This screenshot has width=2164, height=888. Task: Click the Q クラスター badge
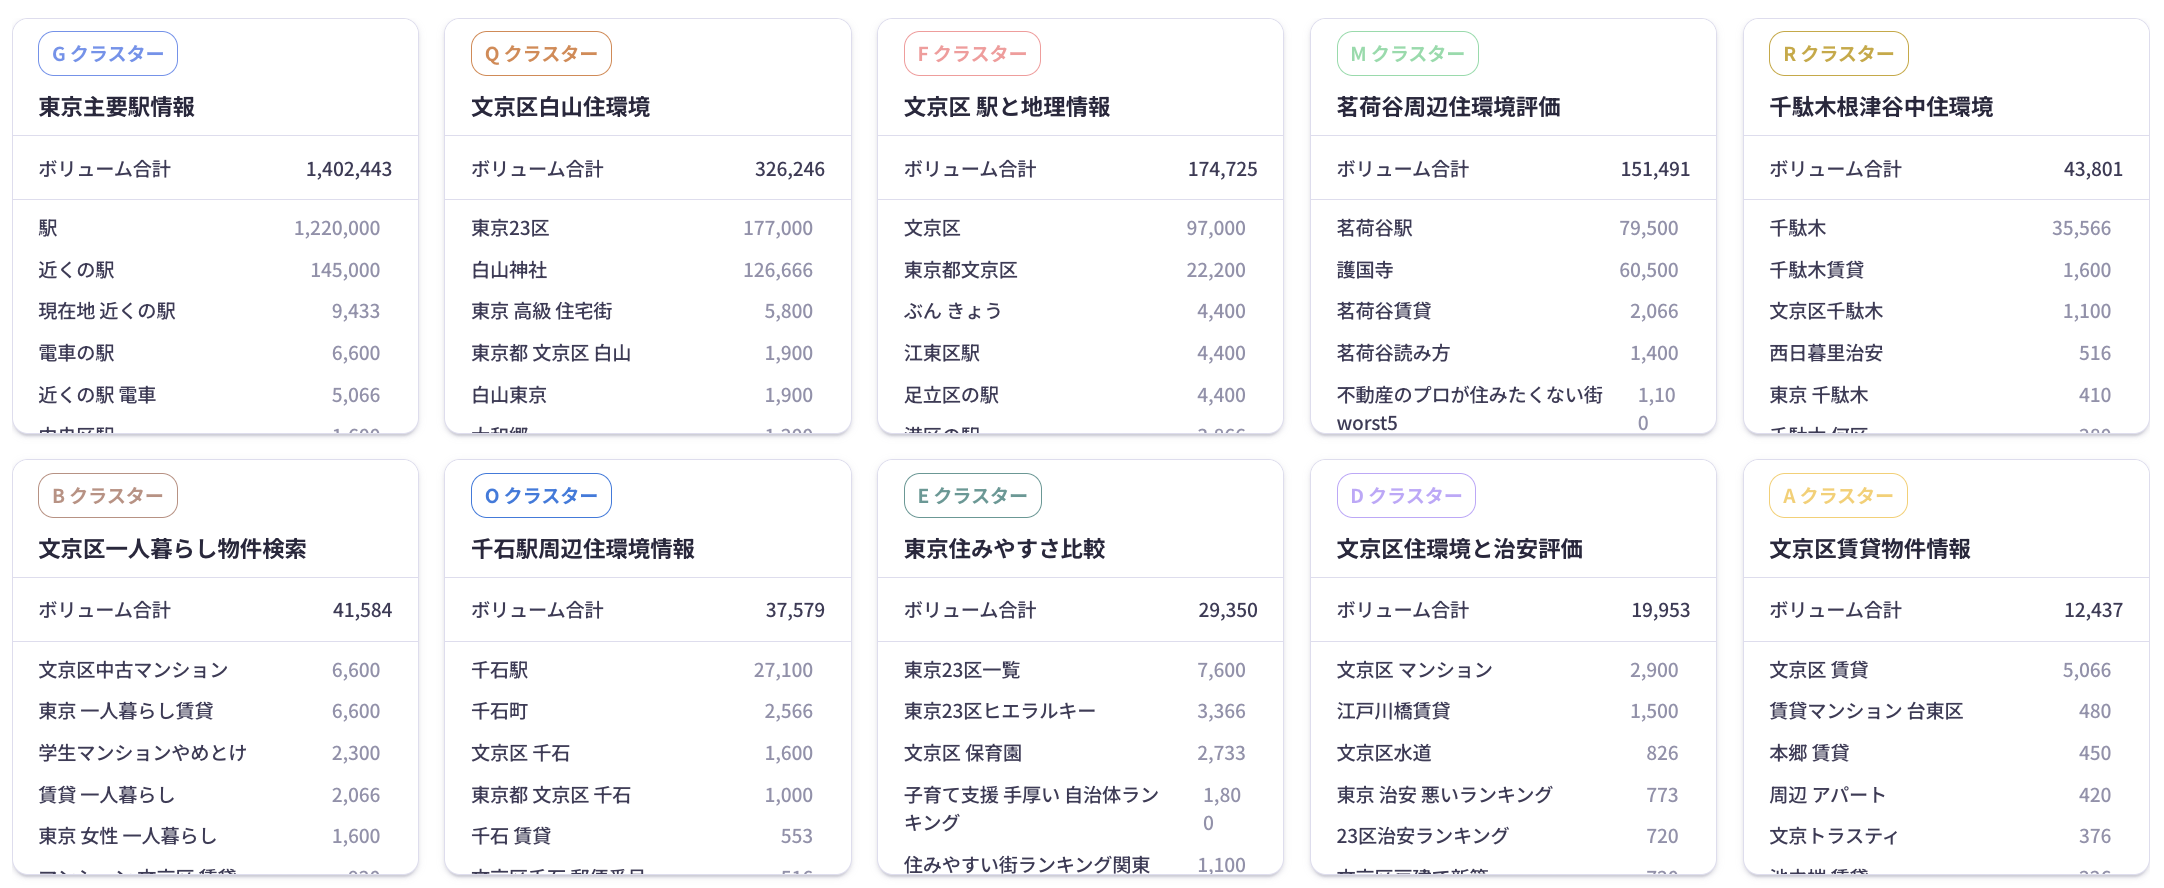click(541, 54)
